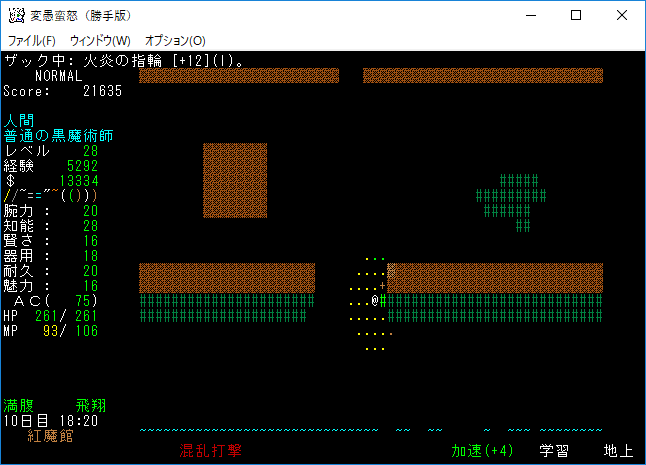This screenshot has height=465, width=646.
Task: Click the 学習 status indicator
Action: pyautogui.click(x=555, y=451)
